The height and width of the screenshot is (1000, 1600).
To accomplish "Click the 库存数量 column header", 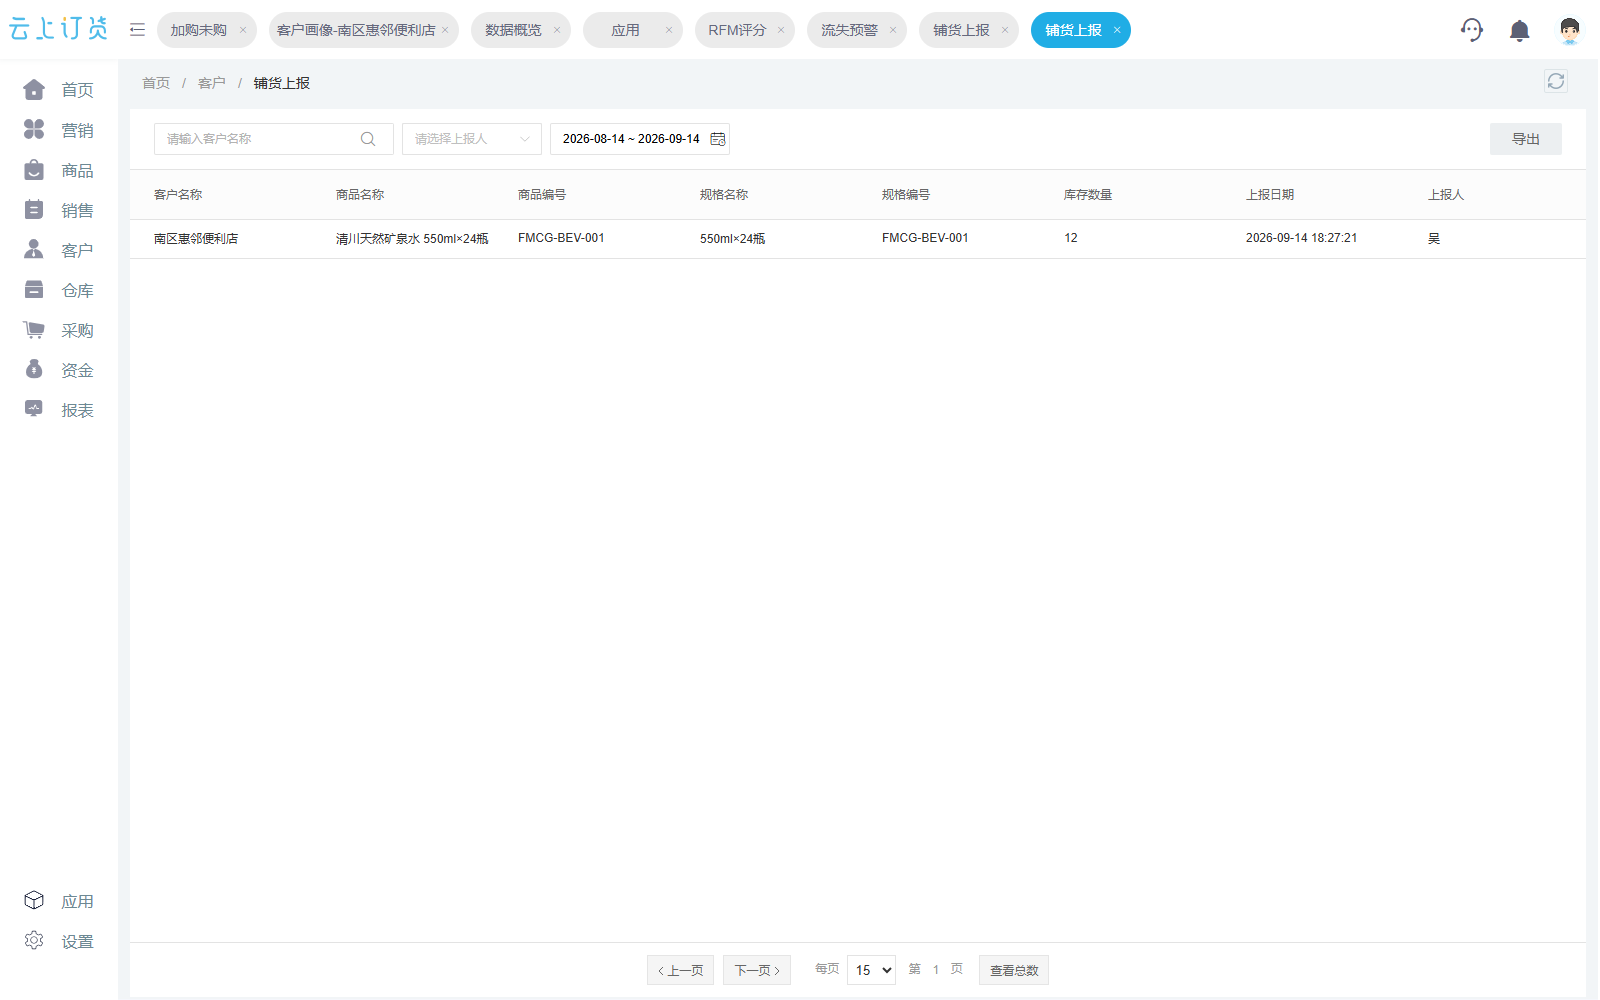I will click(x=1088, y=195).
